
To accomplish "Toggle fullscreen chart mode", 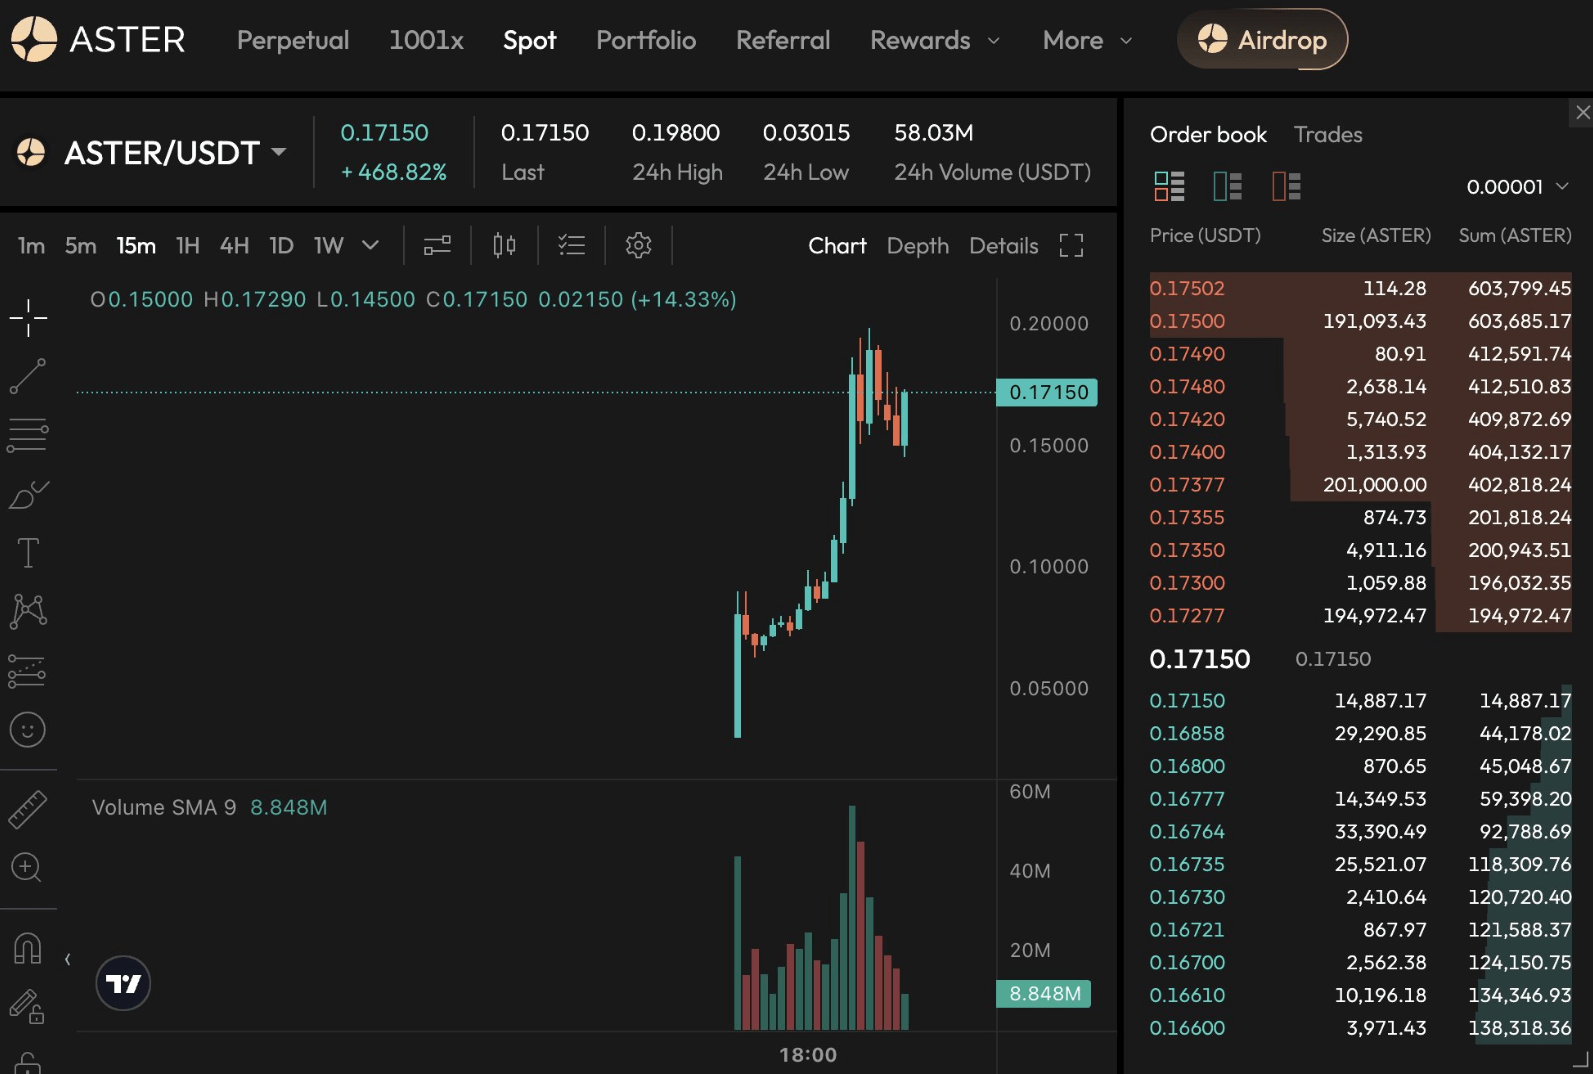I will pyautogui.click(x=1071, y=246).
